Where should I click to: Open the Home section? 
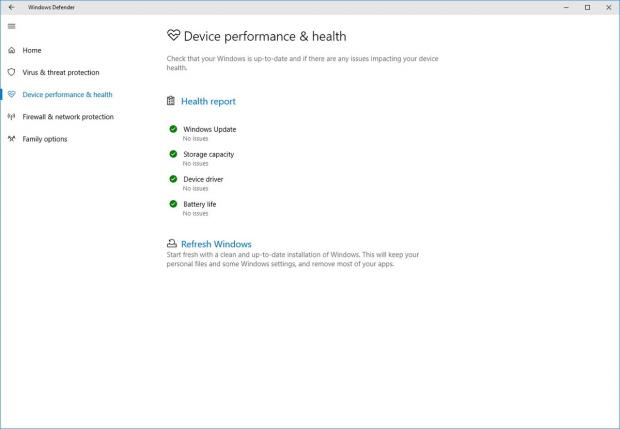pos(32,50)
